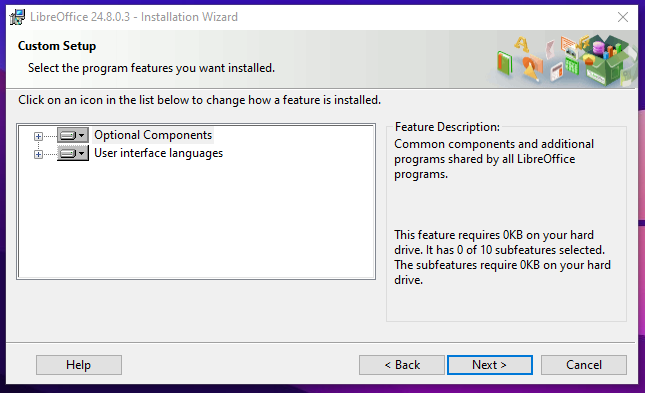Open User interface languages install-state dropdown
The image size is (645, 393).
73,153
